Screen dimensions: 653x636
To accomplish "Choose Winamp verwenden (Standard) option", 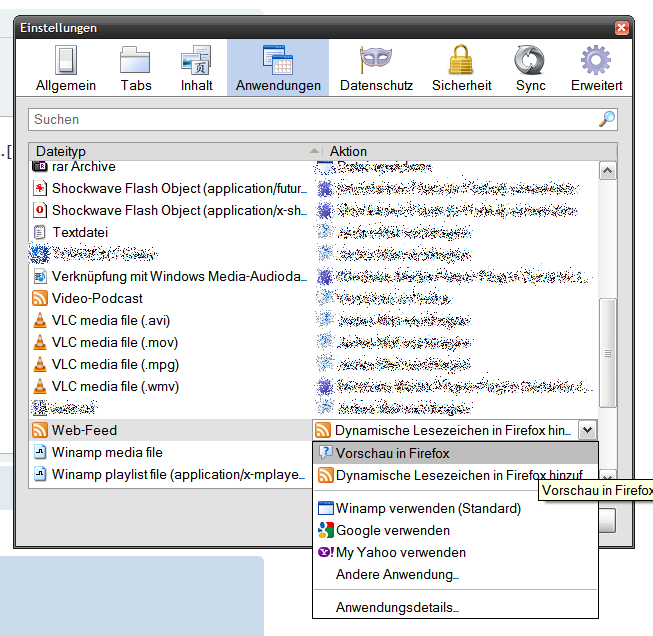I will [455, 508].
